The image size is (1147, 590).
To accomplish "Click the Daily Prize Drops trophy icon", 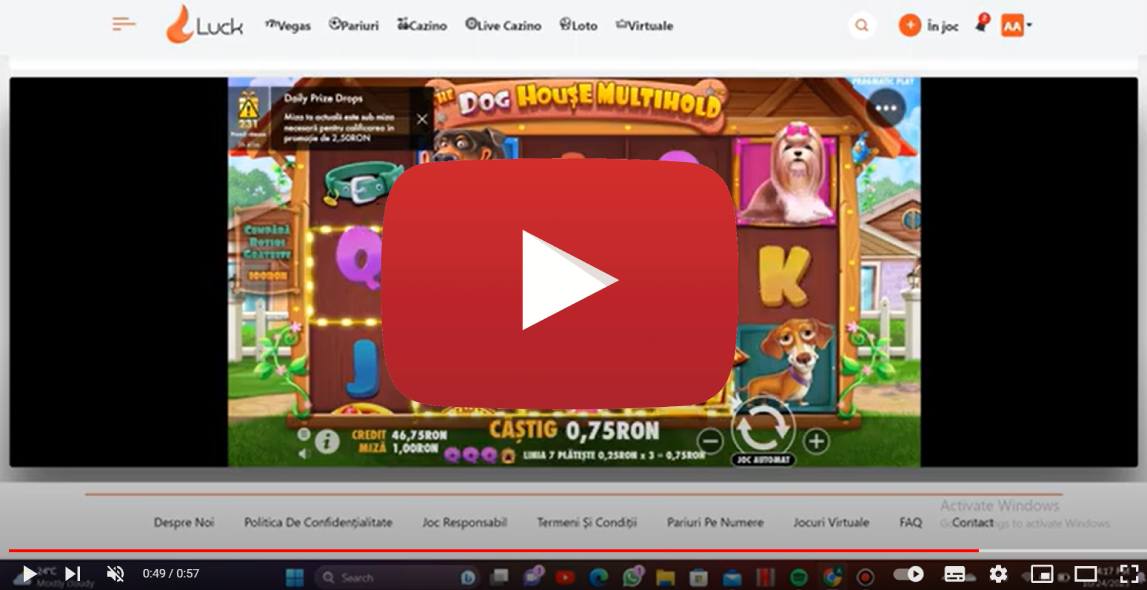I will 249,108.
